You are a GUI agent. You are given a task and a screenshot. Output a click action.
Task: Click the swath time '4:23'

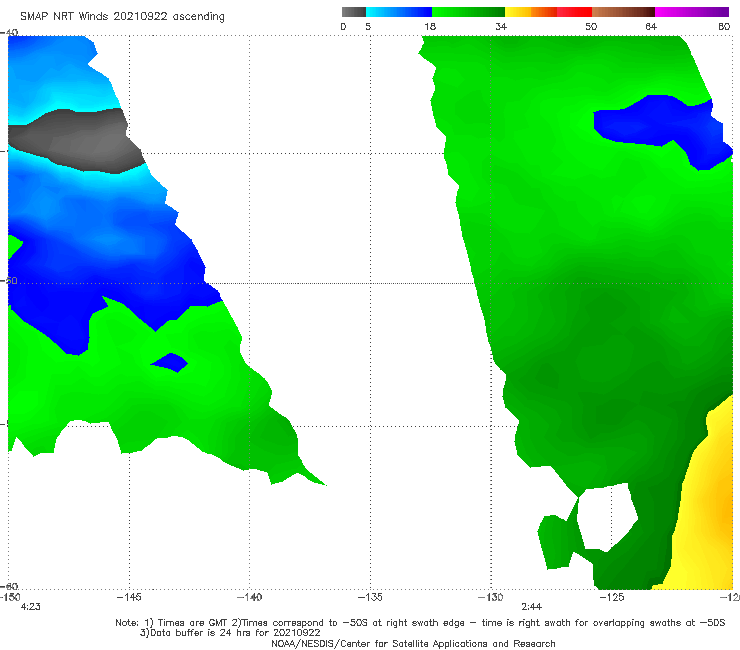[x=31, y=607]
